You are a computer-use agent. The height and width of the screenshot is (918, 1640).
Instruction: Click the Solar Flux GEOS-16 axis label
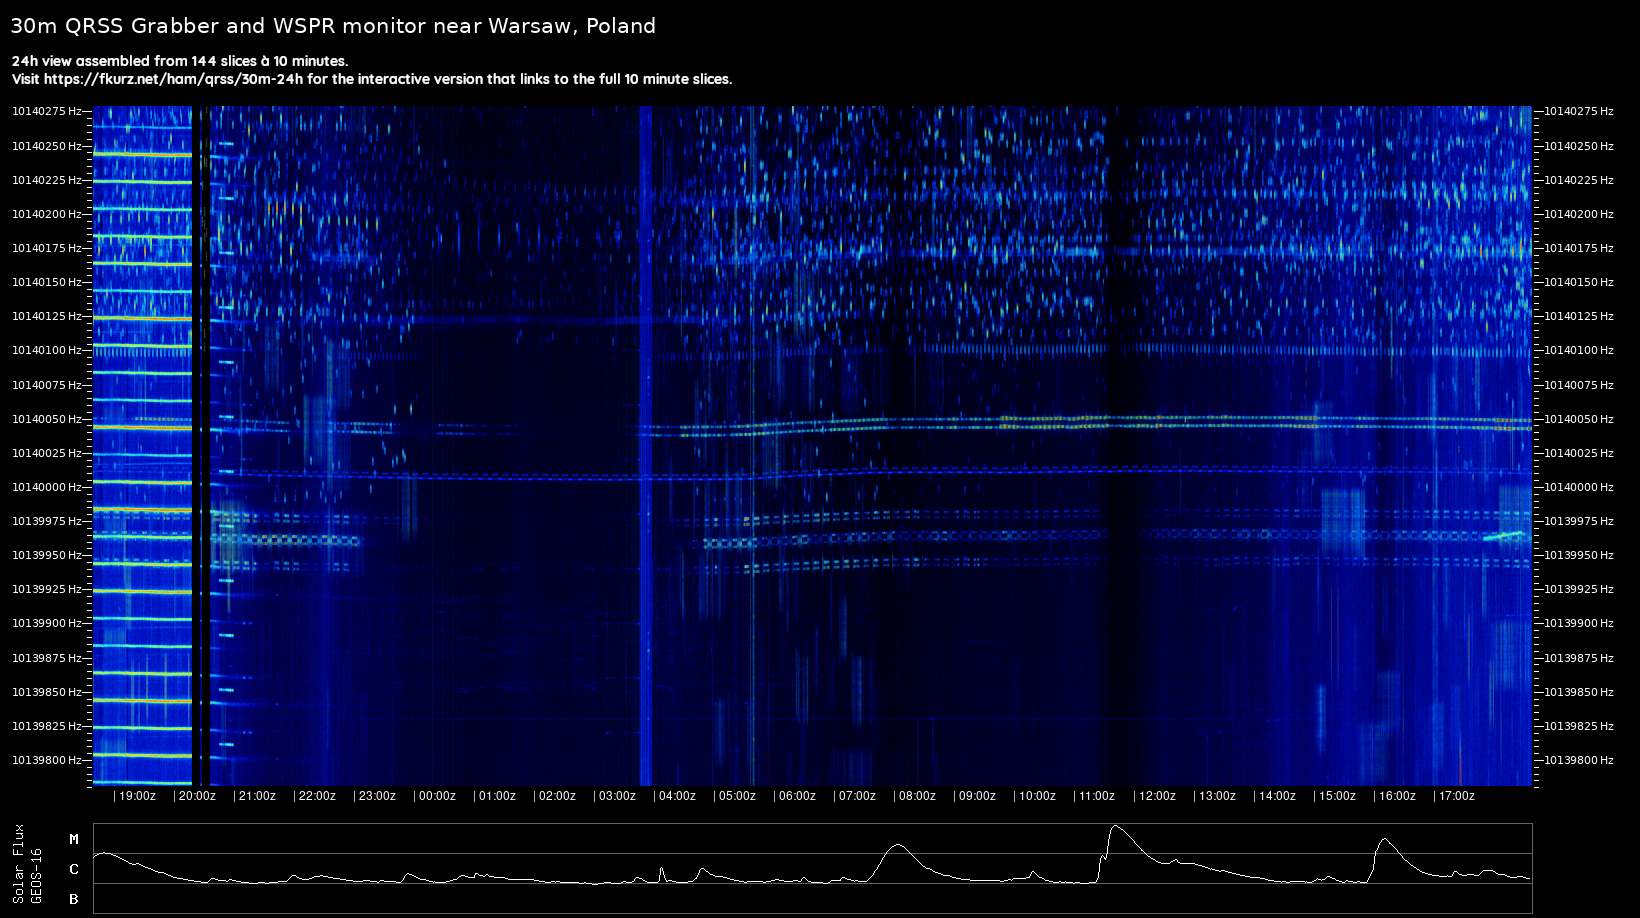(x=28, y=864)
